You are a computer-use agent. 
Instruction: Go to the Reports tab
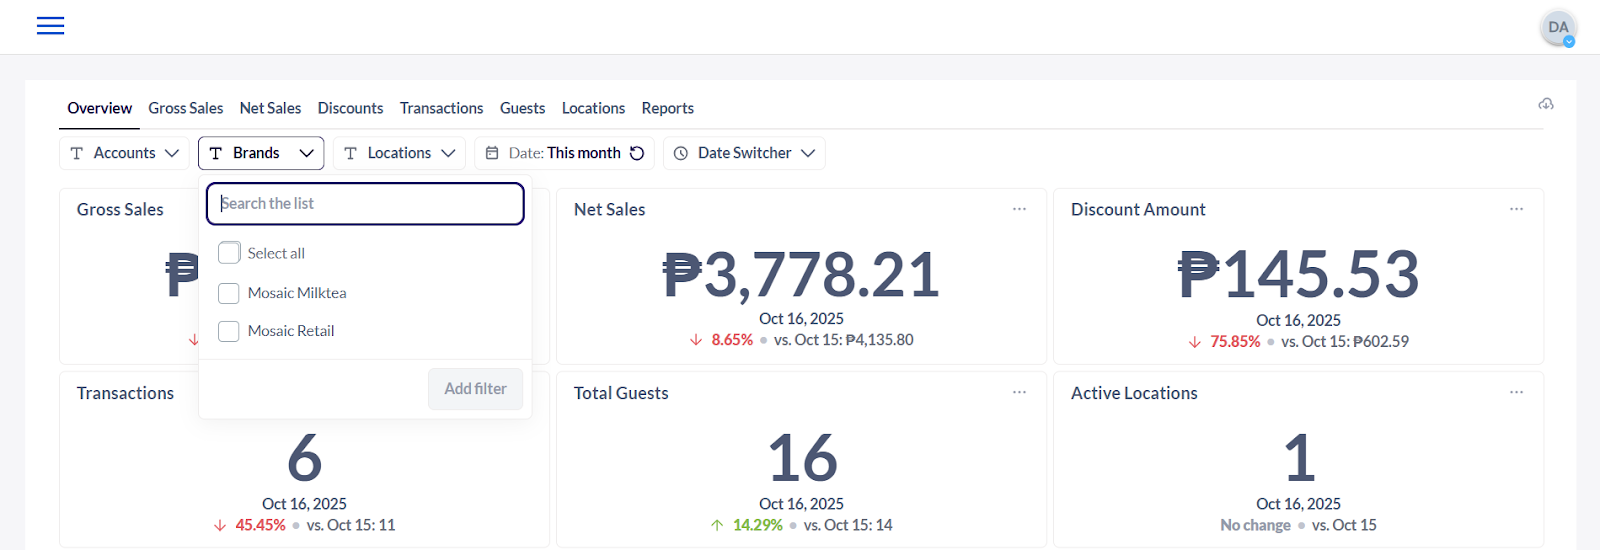[x=667, y=108]
